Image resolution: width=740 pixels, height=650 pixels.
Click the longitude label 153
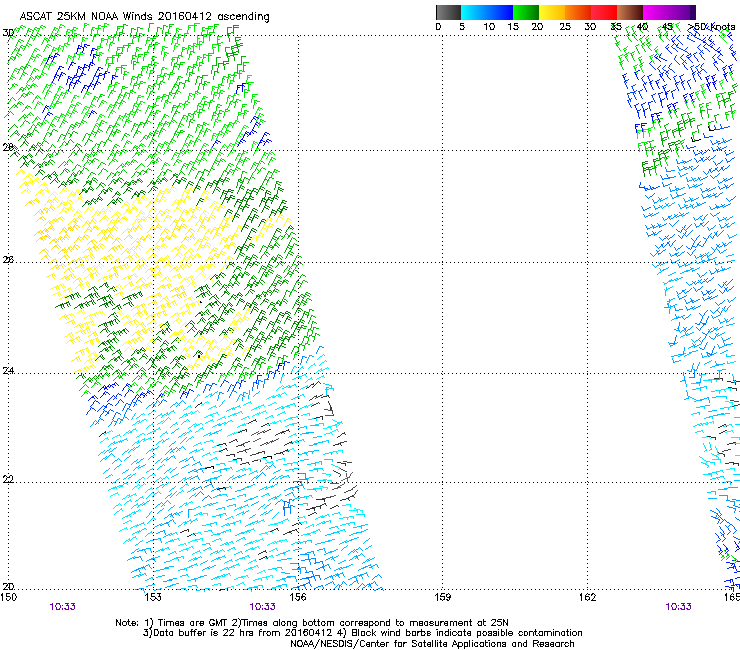[153, 597]
